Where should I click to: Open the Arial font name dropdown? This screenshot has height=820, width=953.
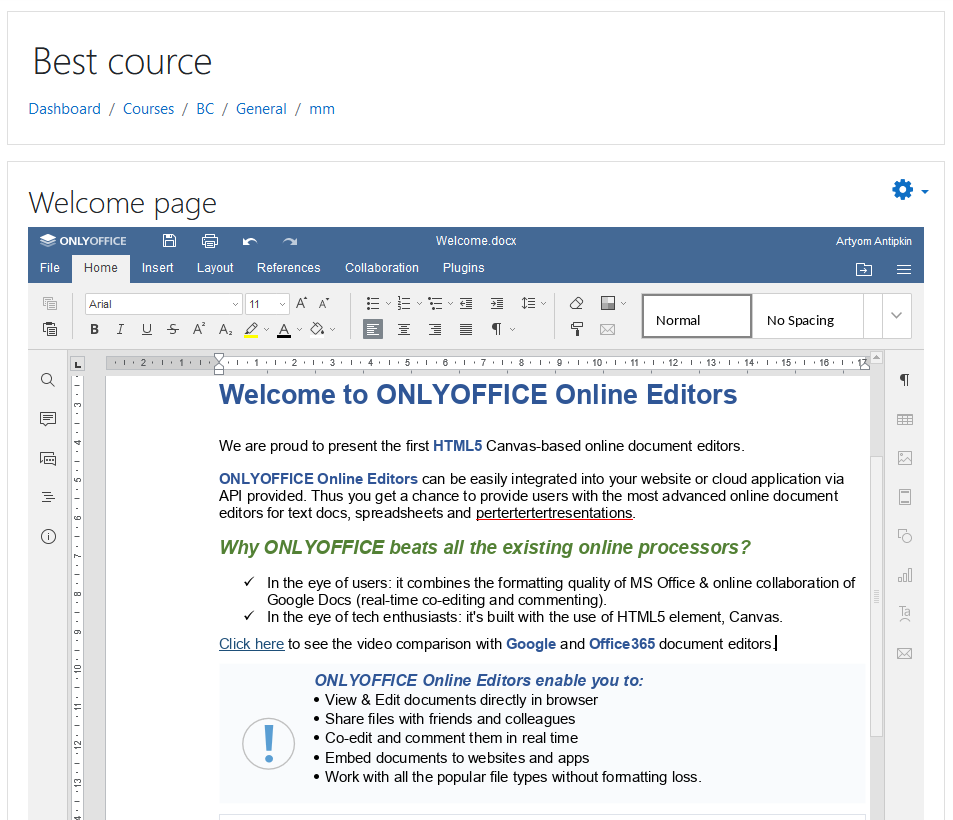pyautogui.click(x=235, y=304)
